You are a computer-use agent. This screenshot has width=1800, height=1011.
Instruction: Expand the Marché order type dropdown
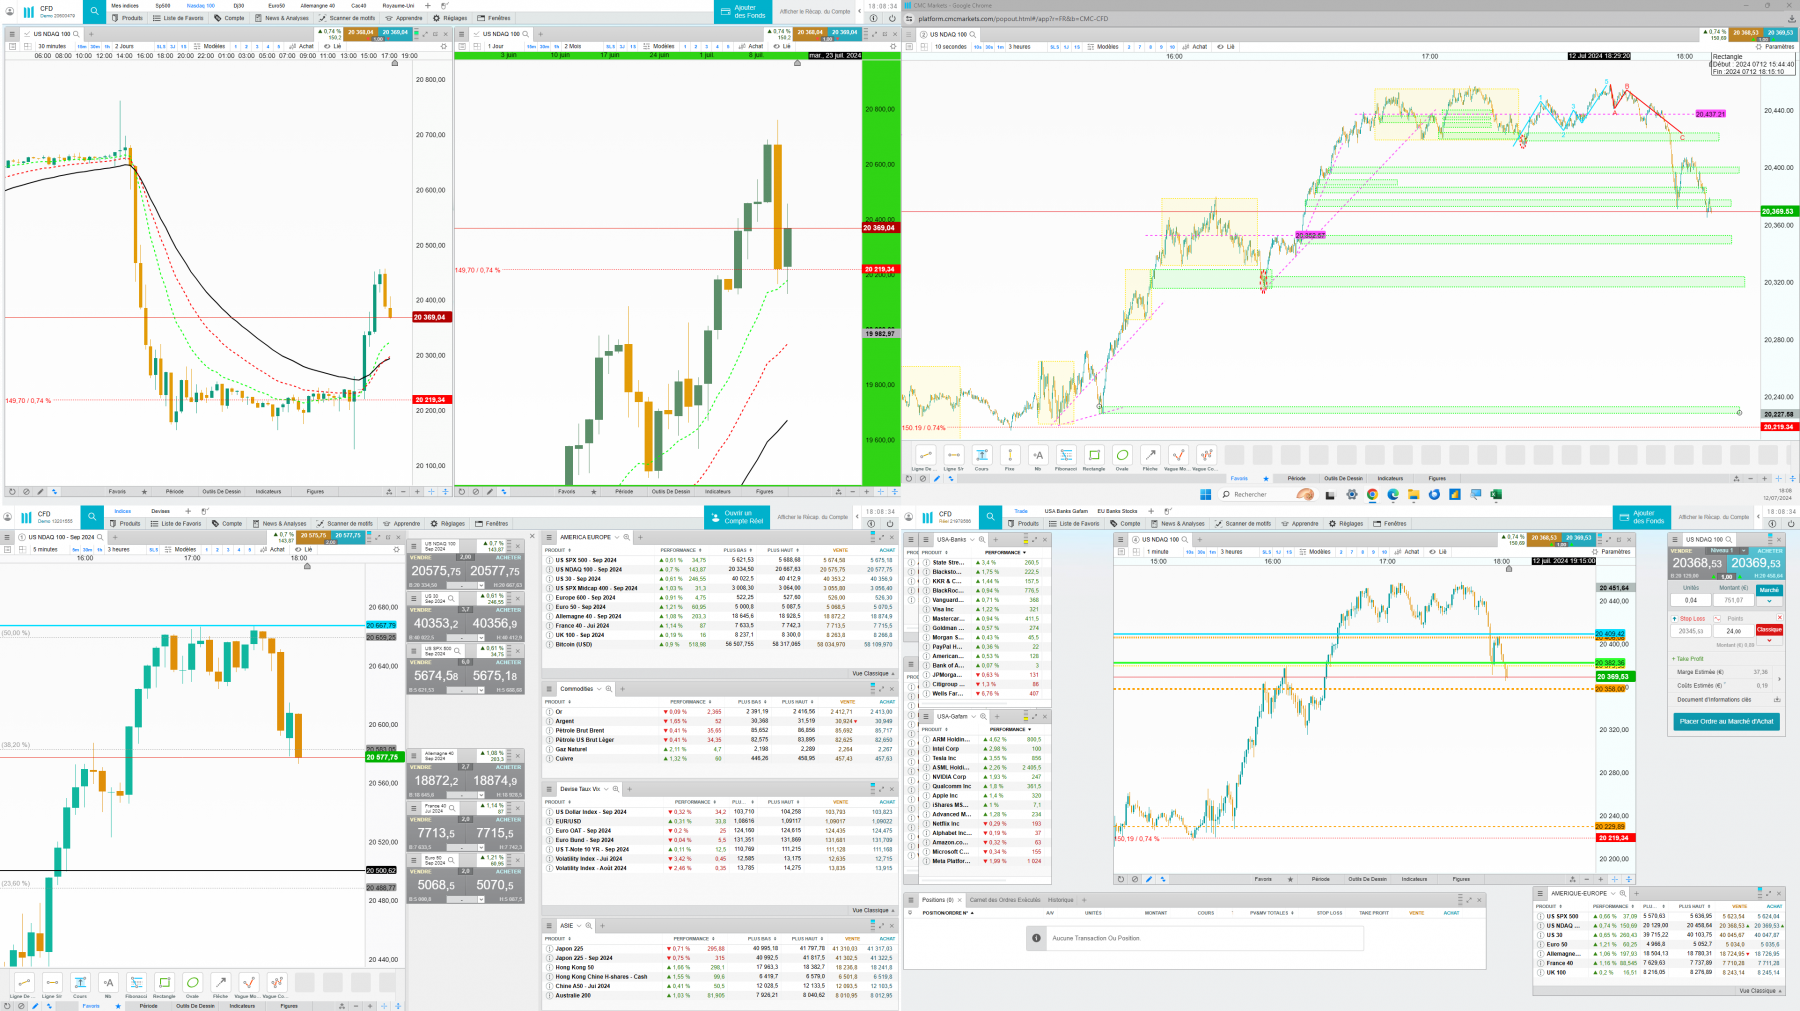(x=1769, y=601)
